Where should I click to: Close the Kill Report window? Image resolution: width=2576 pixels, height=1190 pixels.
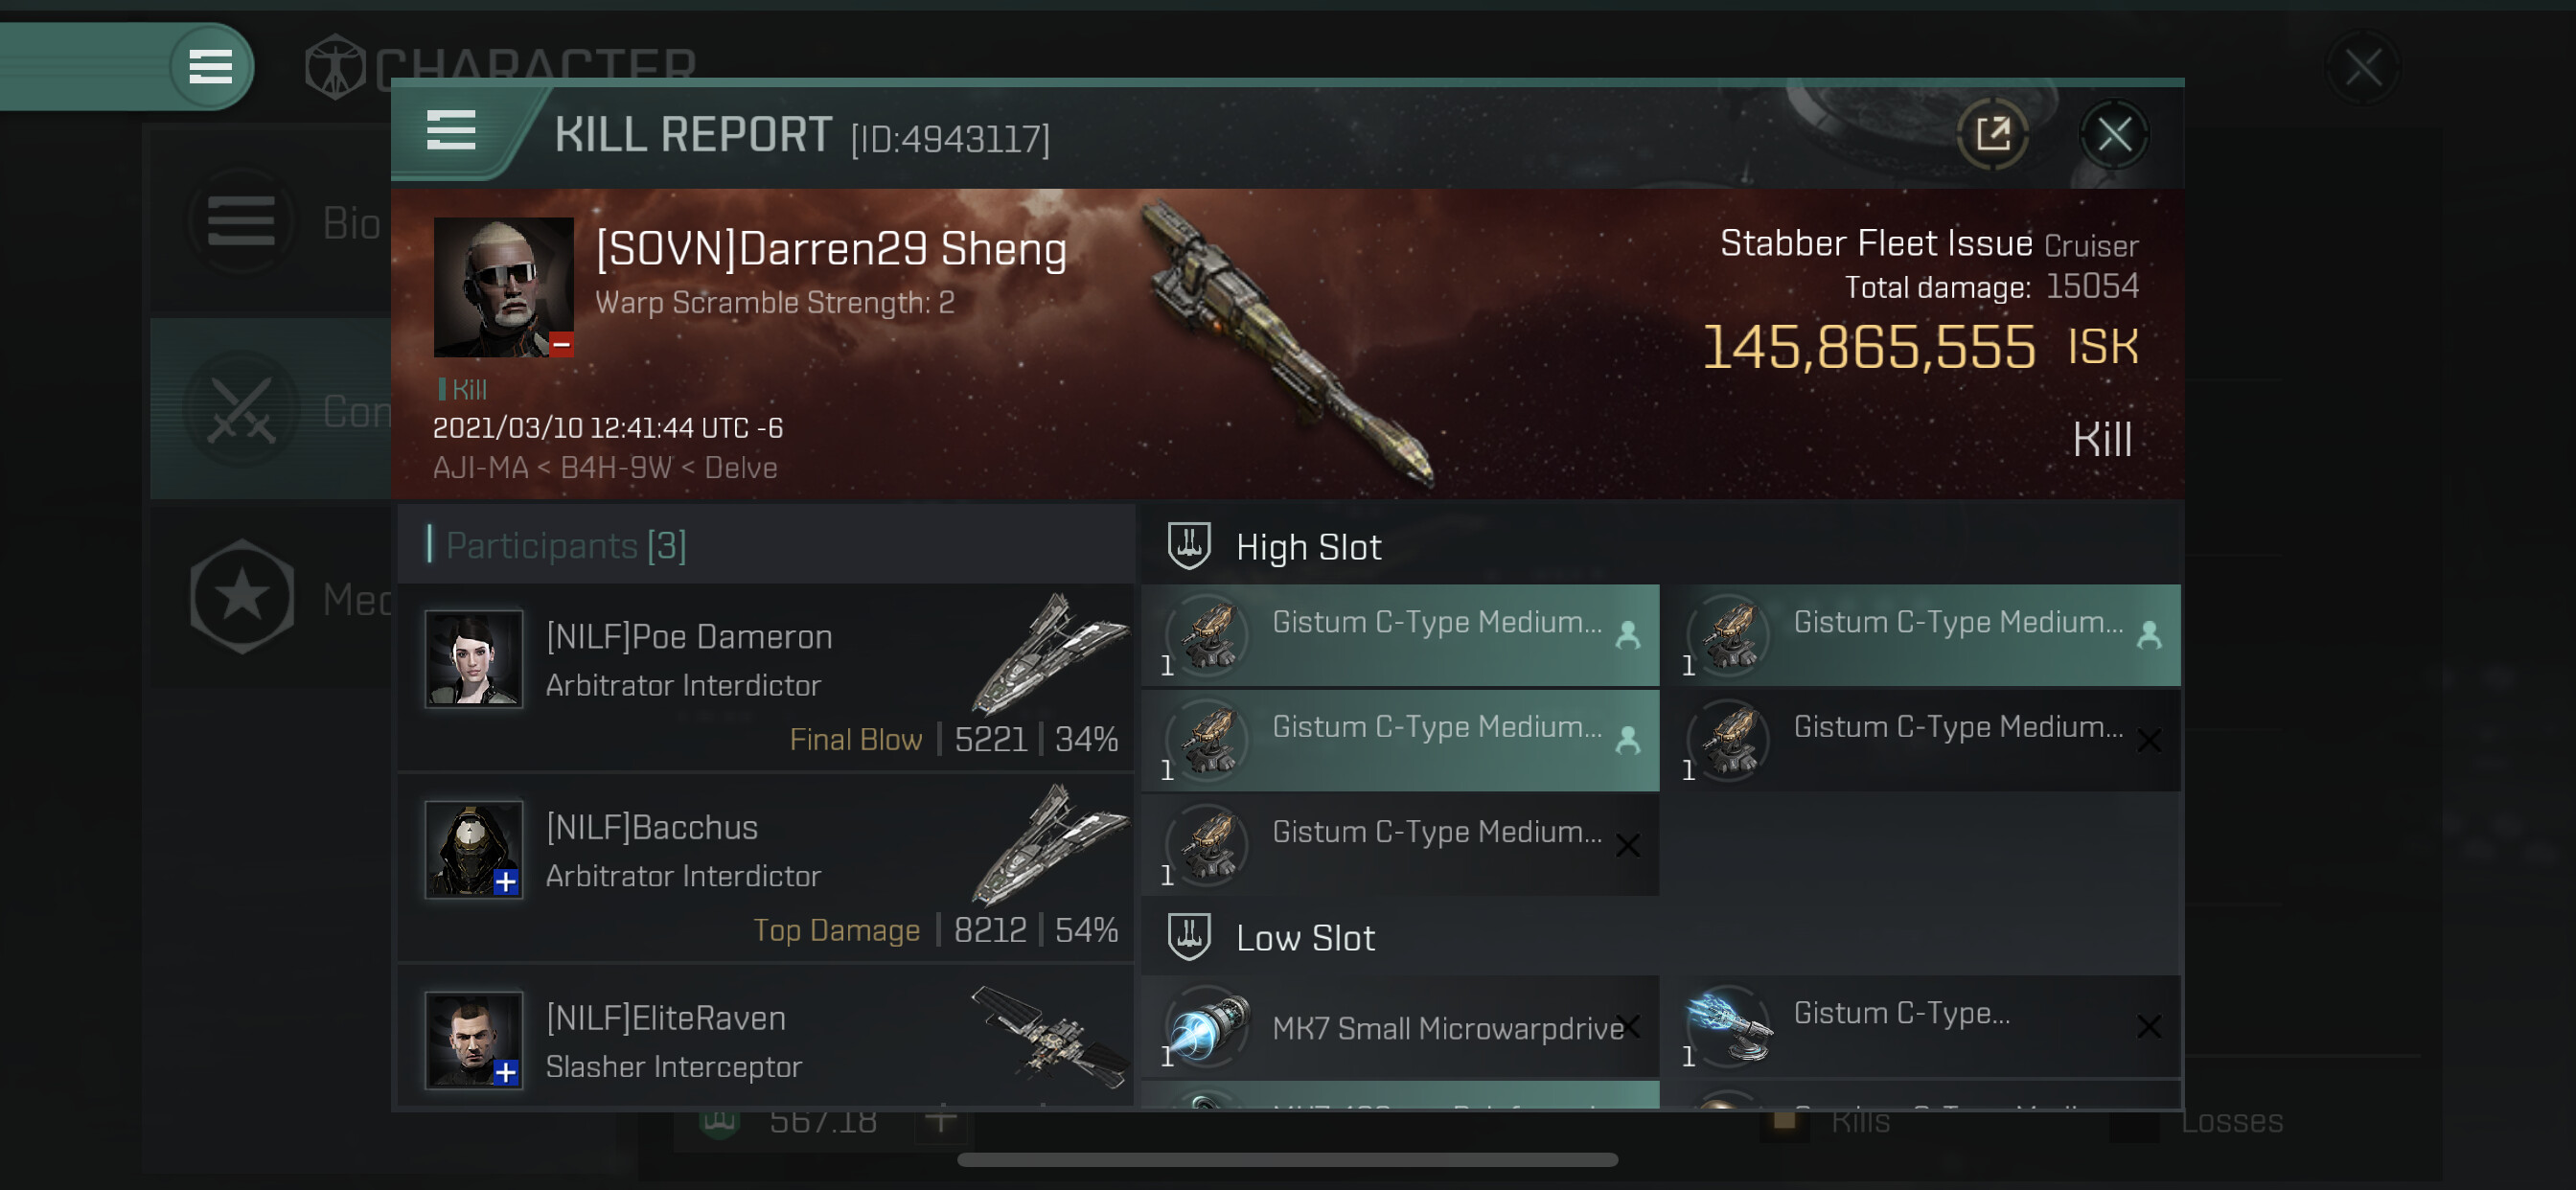2114,133
